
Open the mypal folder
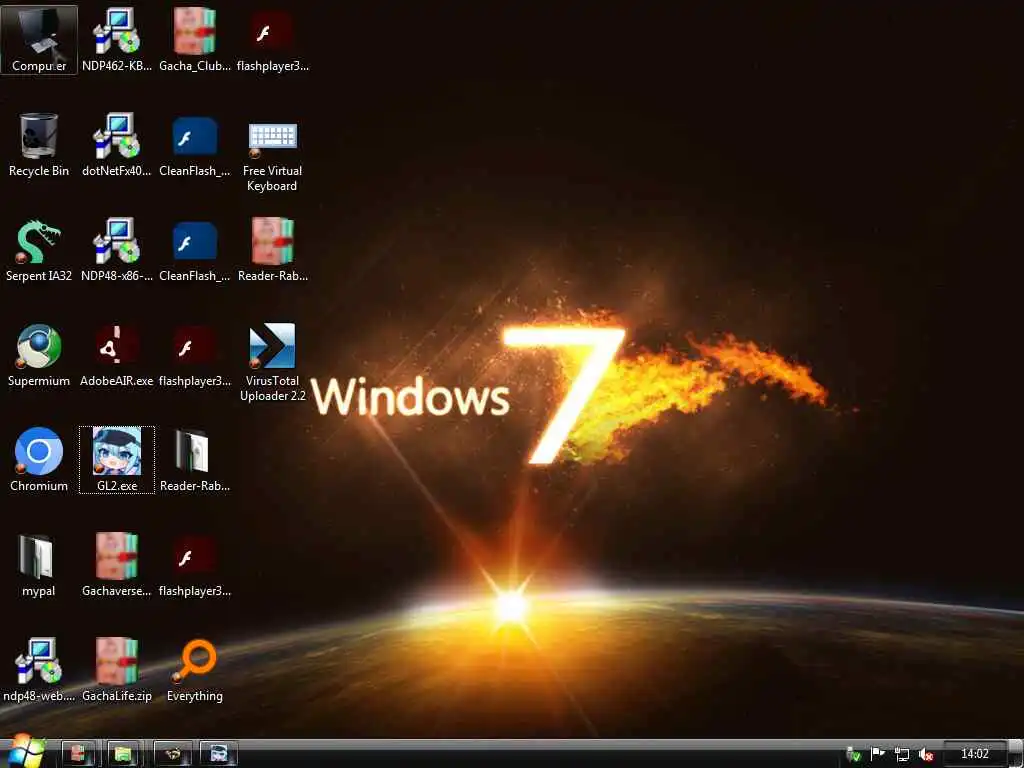[39, 565]
